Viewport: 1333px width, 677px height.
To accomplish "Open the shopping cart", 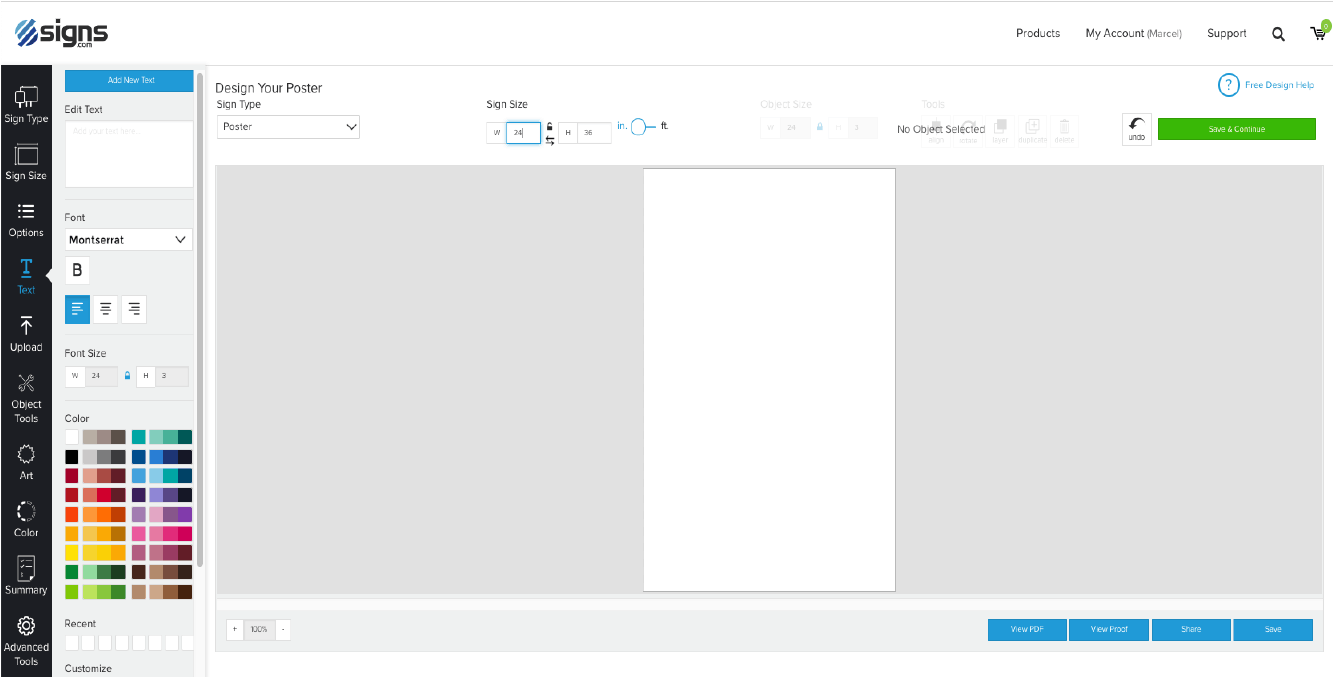I will click(x=1318, y=33).
